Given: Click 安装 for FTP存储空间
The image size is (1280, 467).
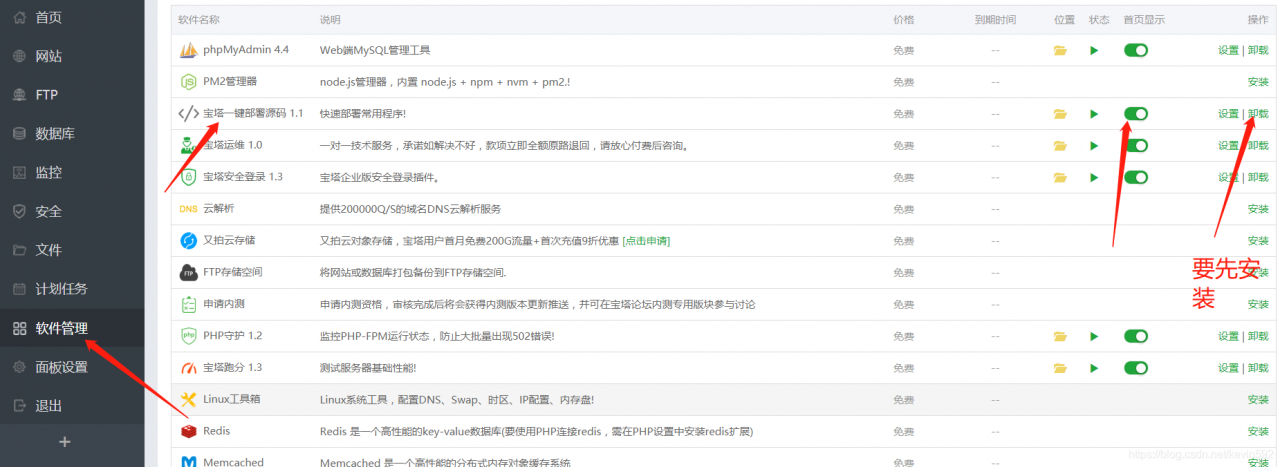Looking at the screenshot, I should (1258, 273).
